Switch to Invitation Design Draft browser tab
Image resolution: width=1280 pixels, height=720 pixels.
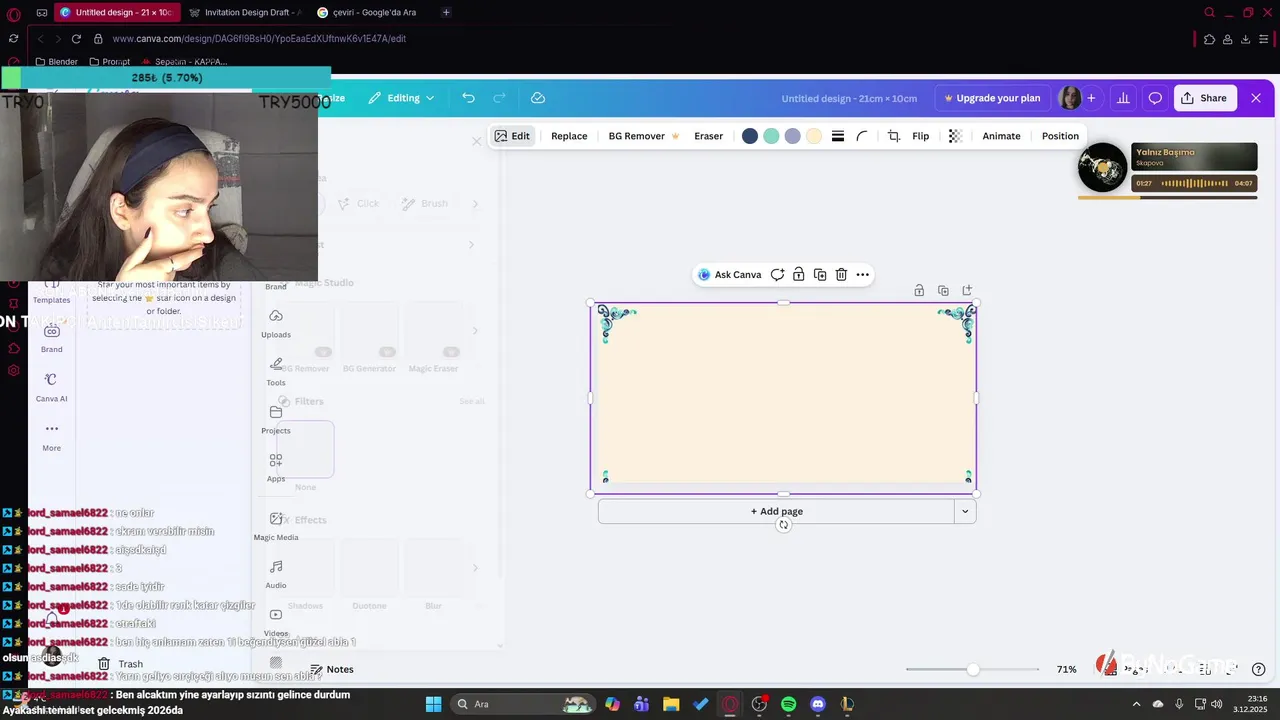(244, 12)
